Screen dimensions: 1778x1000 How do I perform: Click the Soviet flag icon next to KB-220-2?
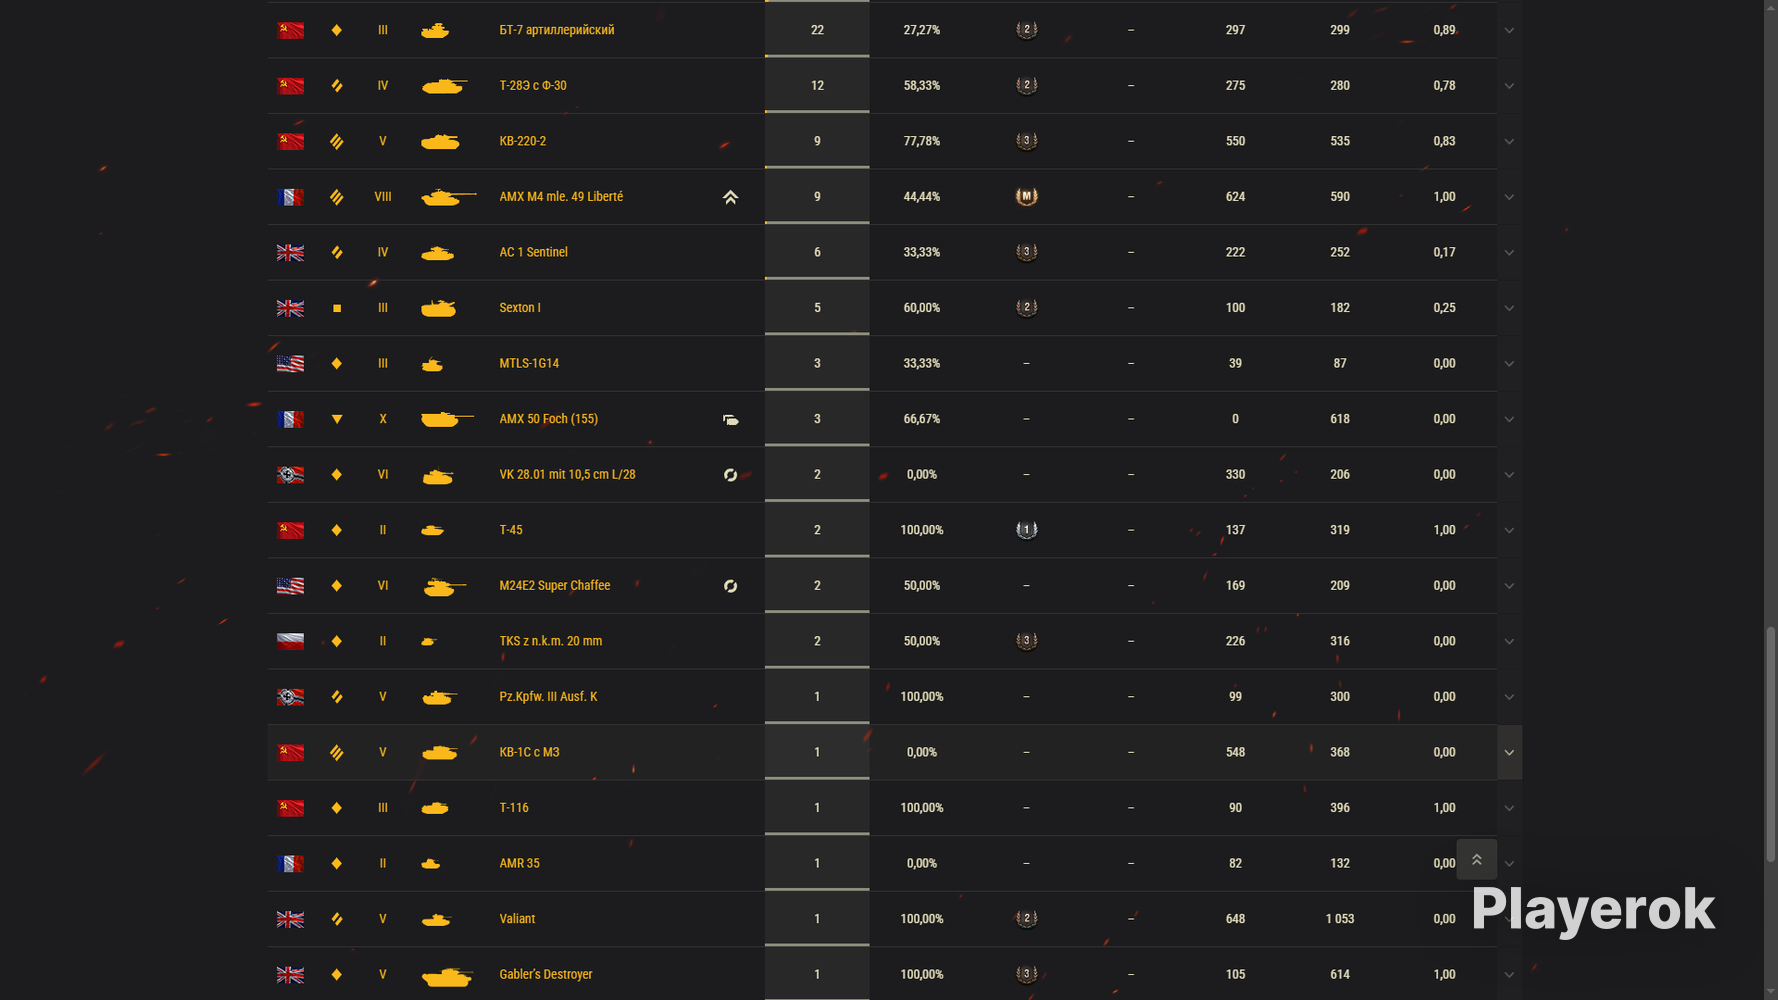click(291, 141)
